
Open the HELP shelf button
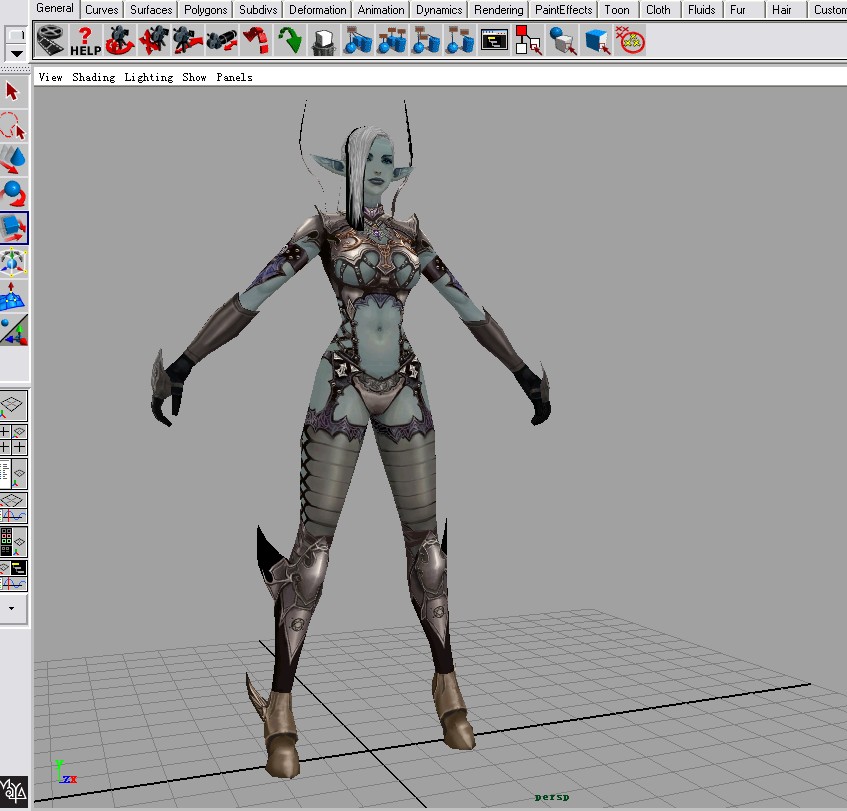pos(85,41)
